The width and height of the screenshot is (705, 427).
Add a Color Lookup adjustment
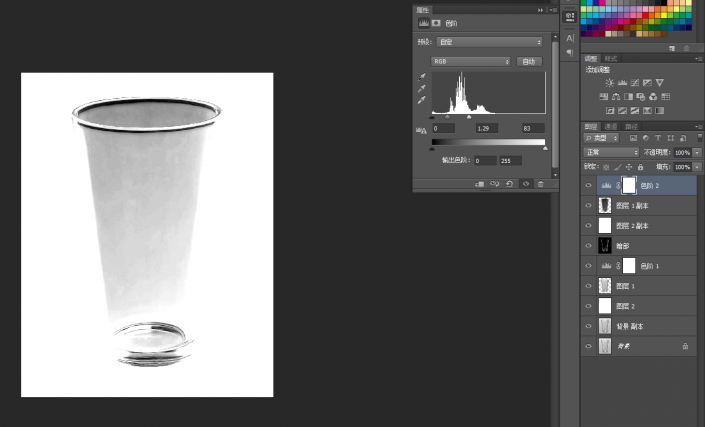click(666, 97)
